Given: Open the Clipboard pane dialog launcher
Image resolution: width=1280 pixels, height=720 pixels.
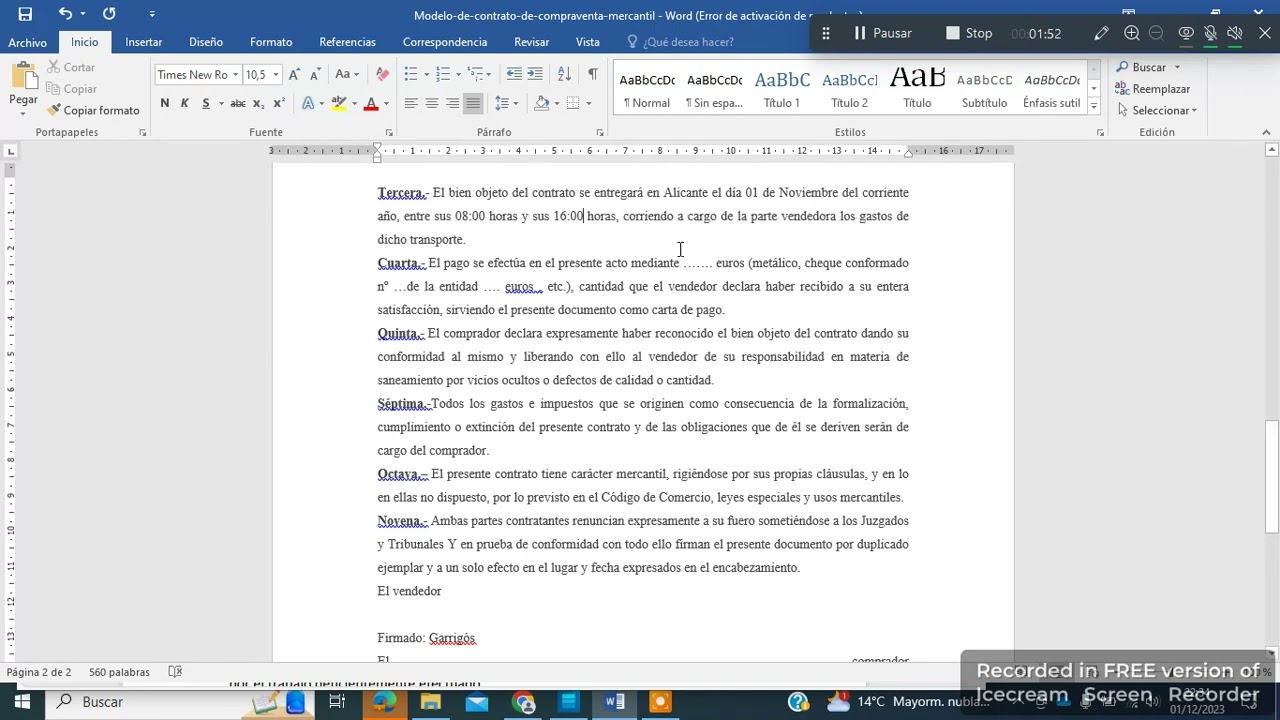Looking at the screenshot, I should (x=142, y=133).
